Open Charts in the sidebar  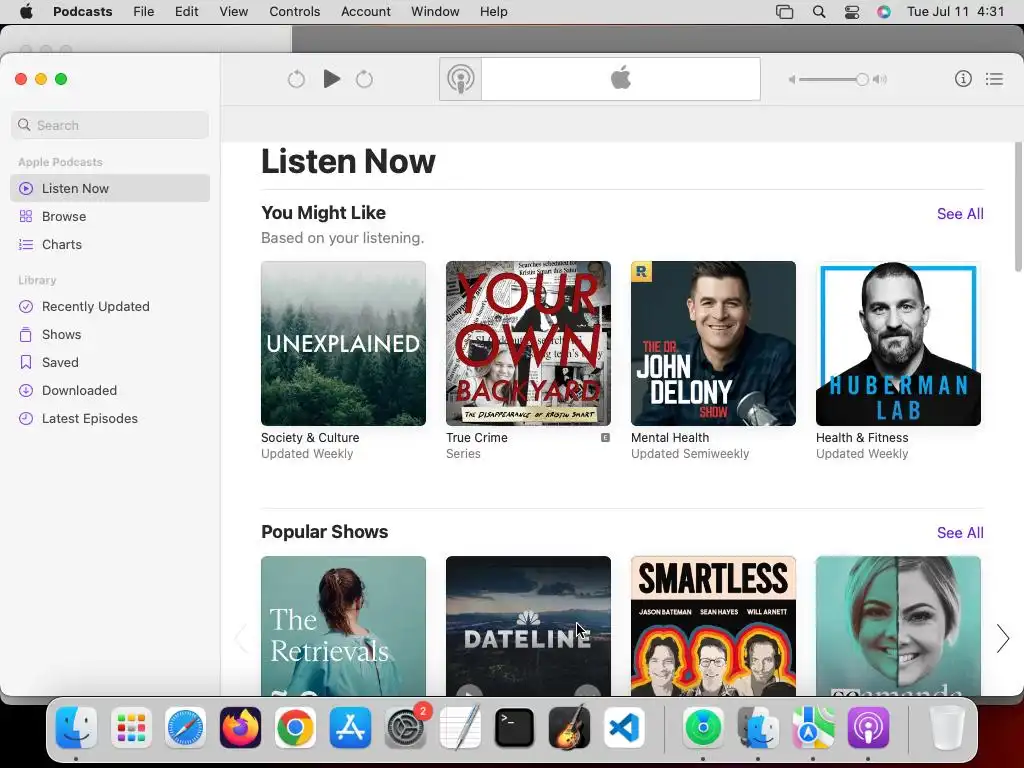tap(110, 244)
